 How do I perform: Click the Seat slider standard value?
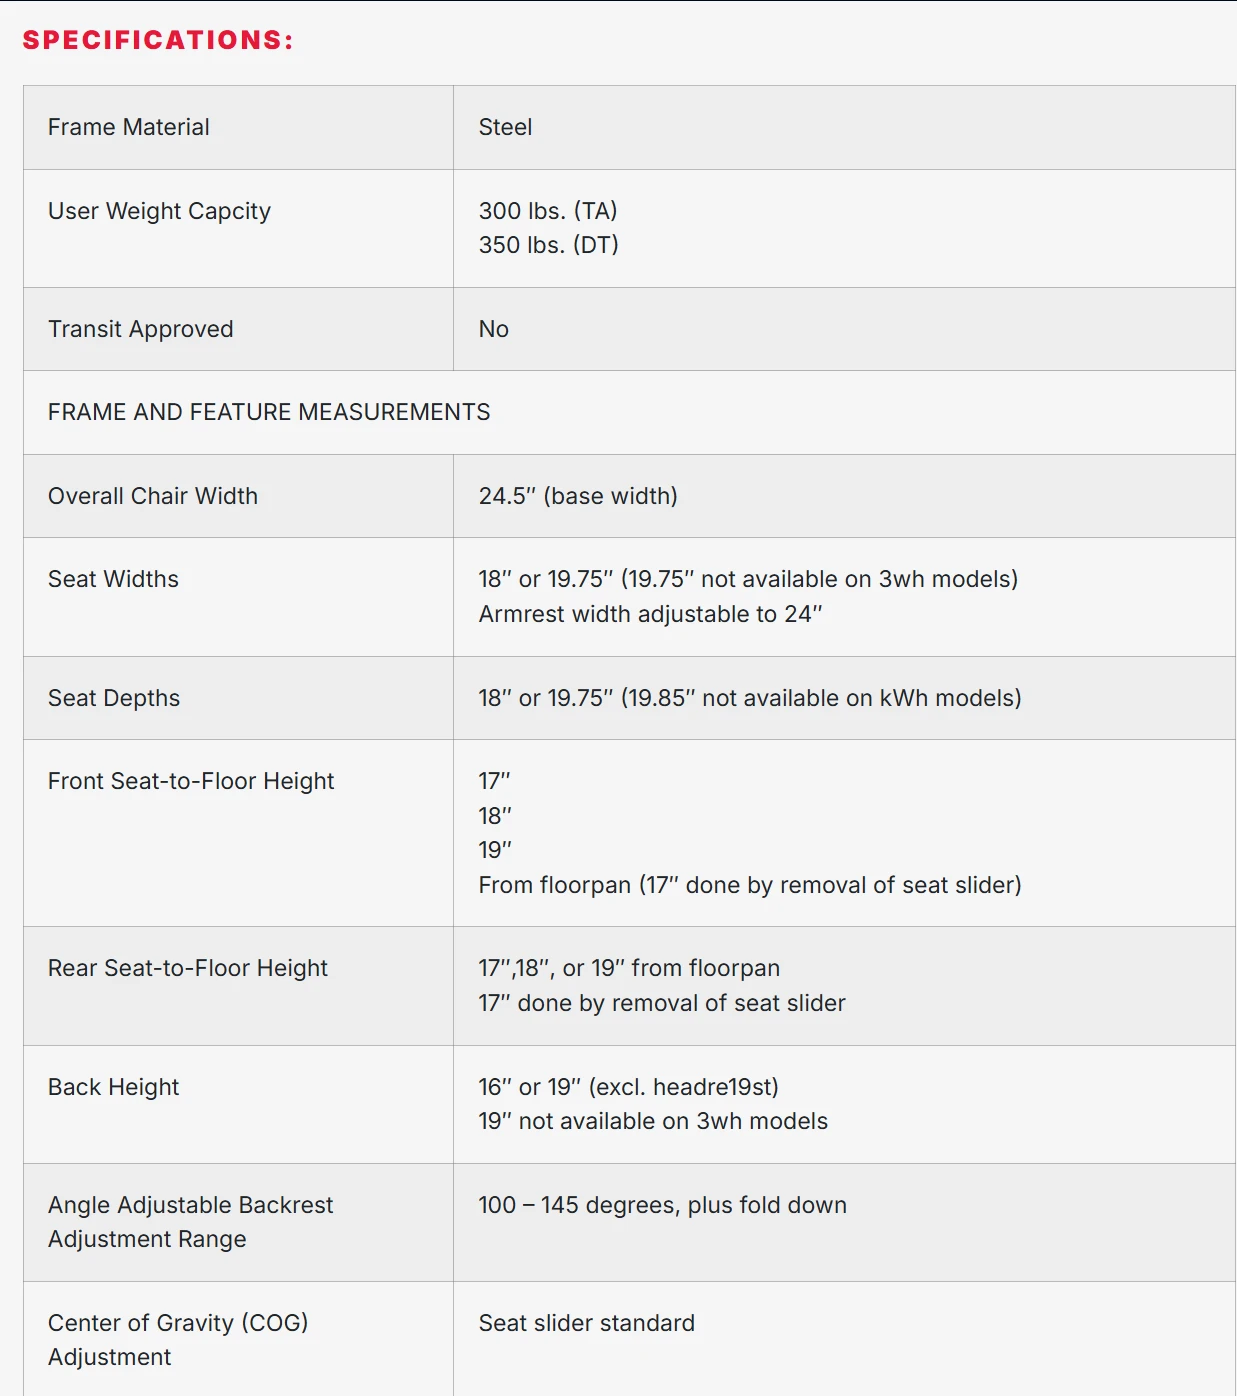click(x=586, y=1323)
